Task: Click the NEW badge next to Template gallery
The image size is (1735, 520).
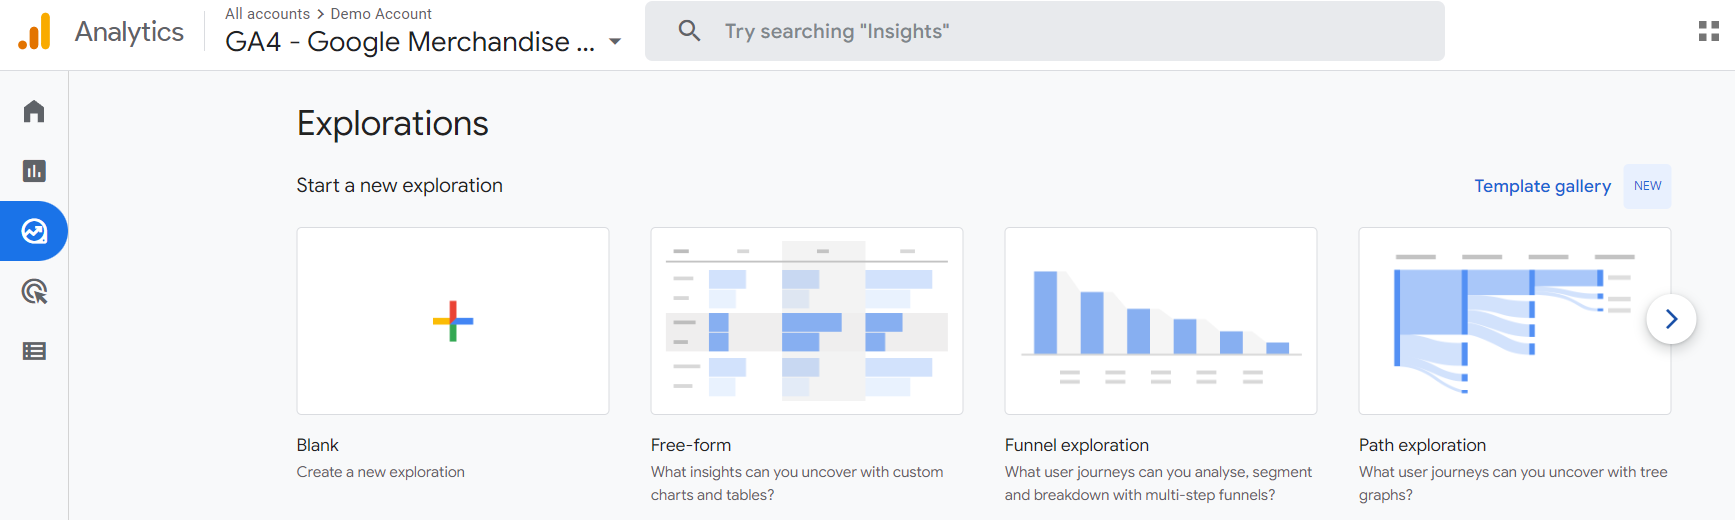Action: tap(1647, 186)
